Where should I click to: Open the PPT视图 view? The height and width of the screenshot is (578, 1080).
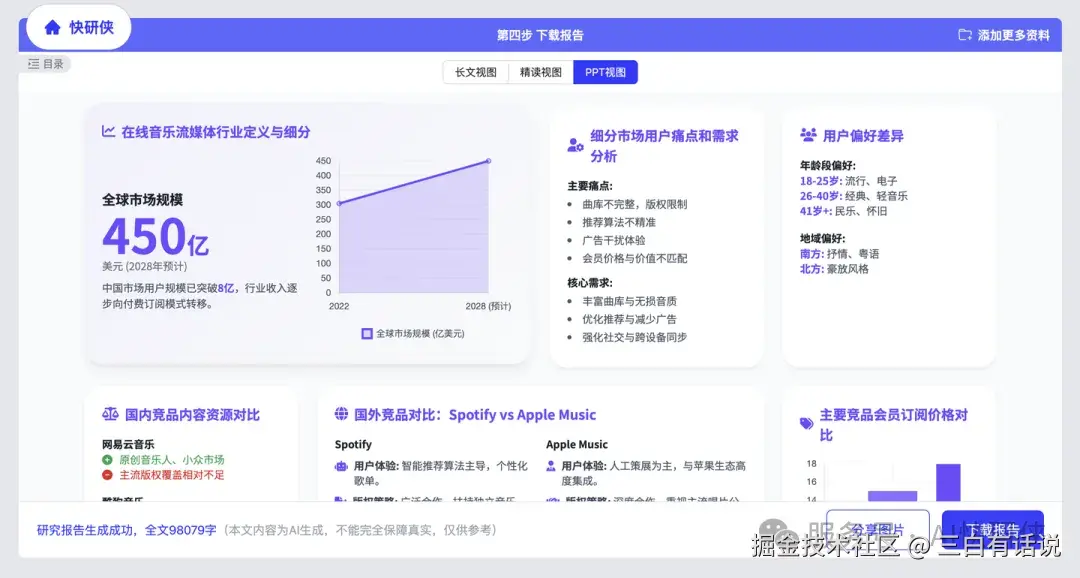(x=605, y=72)
